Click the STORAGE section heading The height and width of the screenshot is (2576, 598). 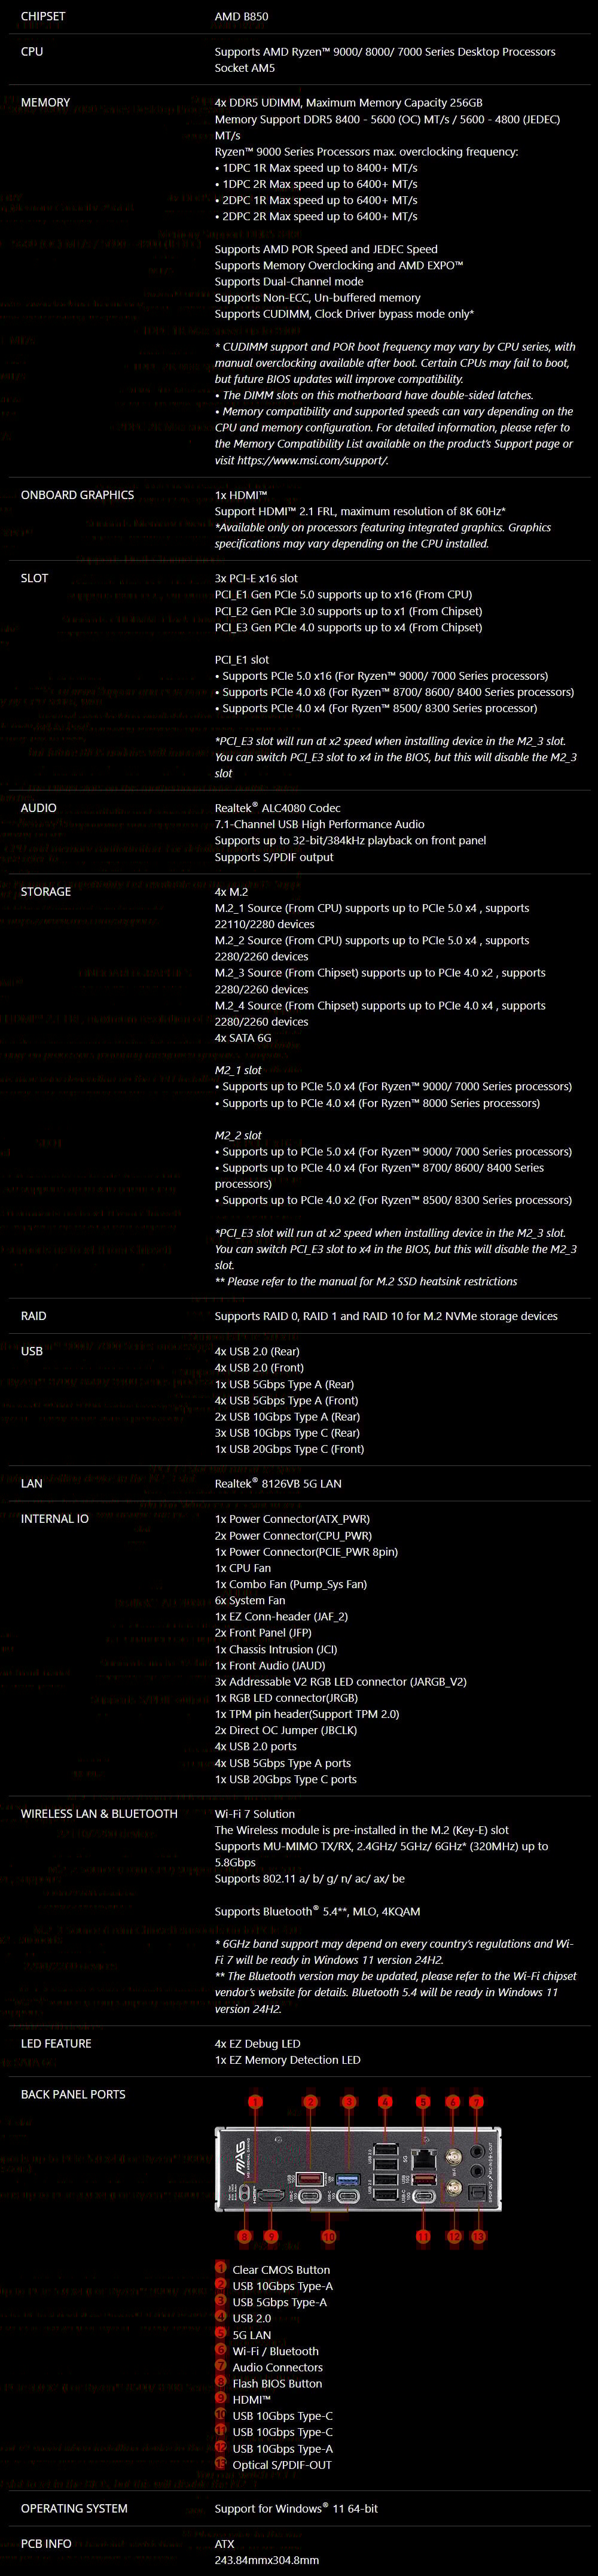coord(46,891)
